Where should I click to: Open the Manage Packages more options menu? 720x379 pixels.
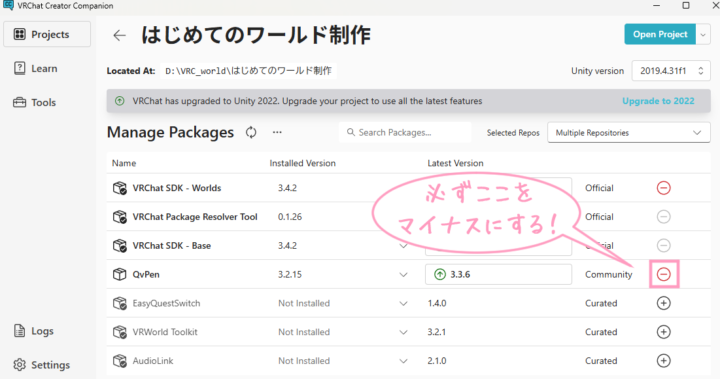pos(277,132)
